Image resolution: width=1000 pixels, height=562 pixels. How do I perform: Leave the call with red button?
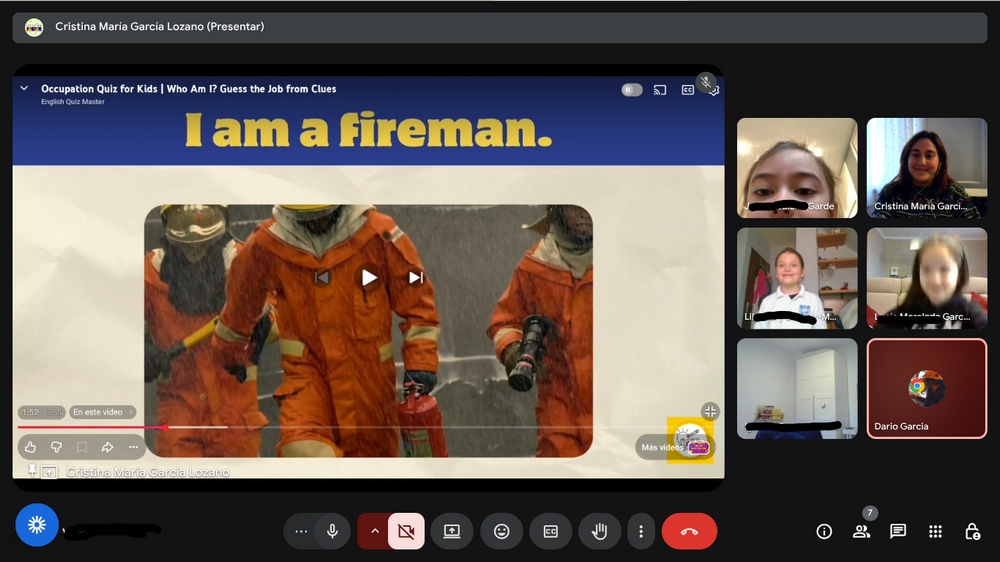[x=689, y=532]
